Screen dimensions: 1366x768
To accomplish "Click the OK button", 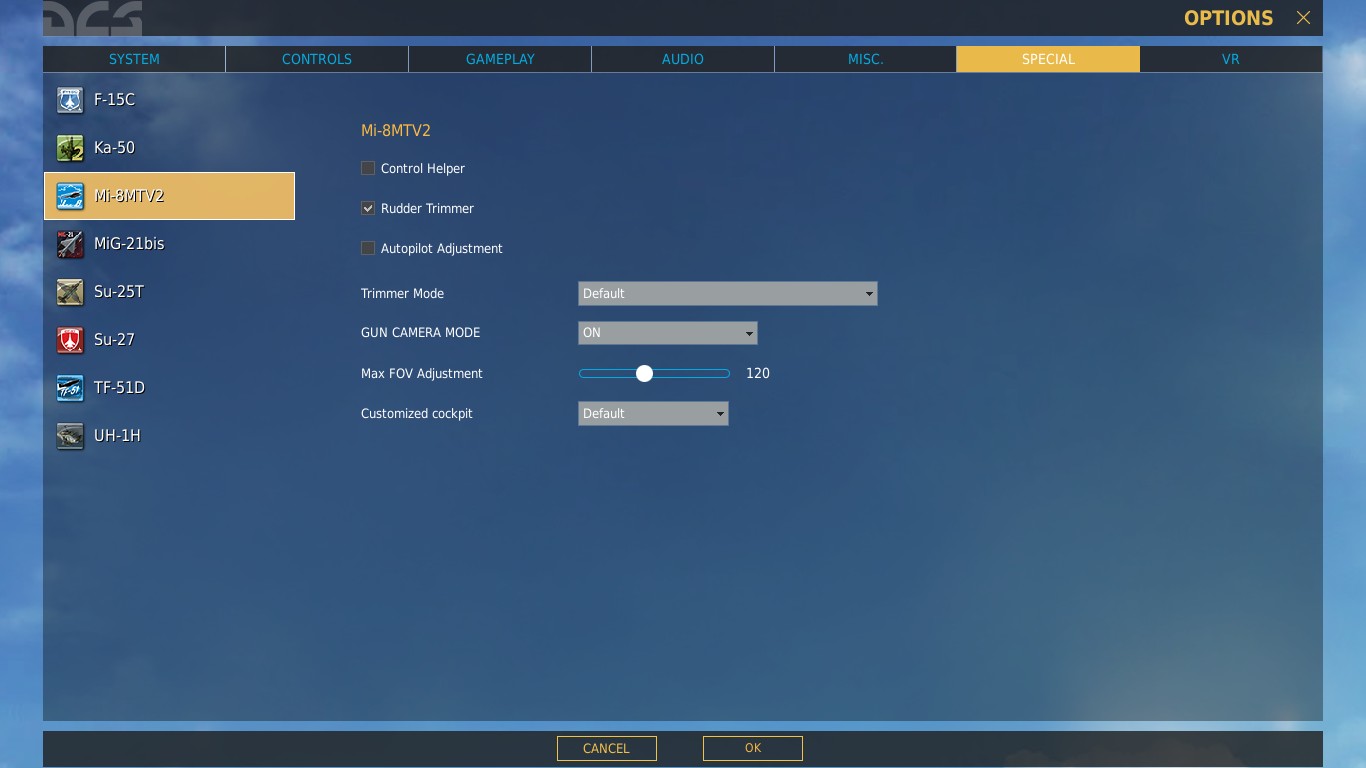I will click(x=753, y=748).
